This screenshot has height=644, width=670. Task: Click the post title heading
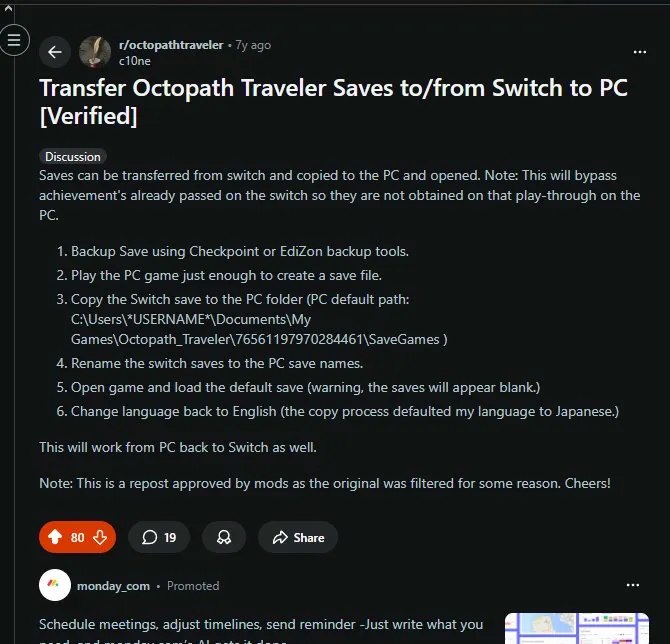(x=333, y=102)
